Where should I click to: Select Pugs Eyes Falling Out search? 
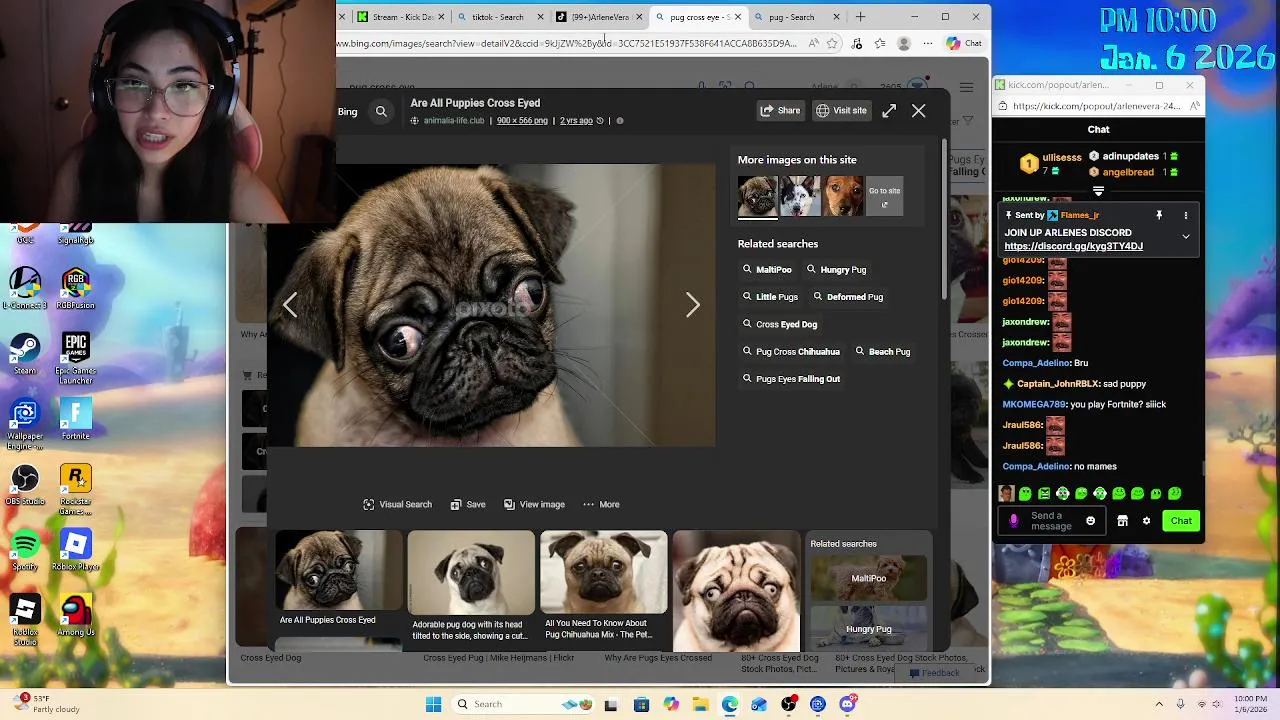[791, 379]
